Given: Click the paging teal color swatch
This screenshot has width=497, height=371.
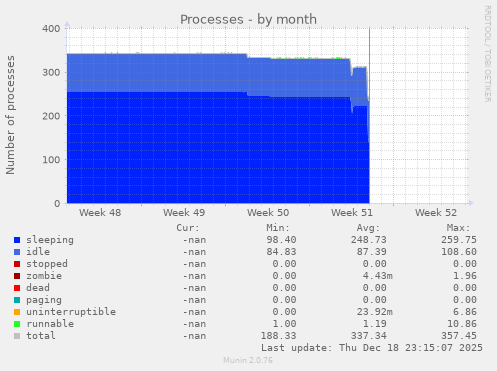Looking at the screenshot, I should click(x=17, y=300).
